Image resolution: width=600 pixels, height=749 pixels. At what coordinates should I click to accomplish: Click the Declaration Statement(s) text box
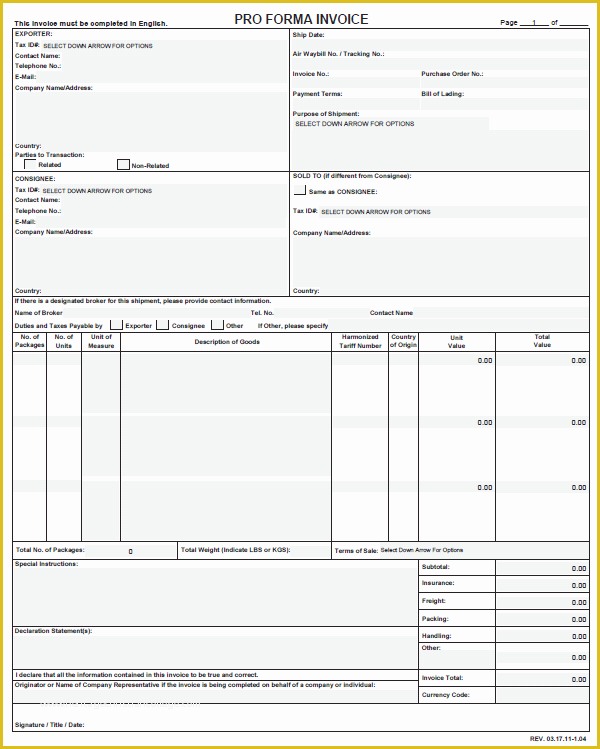[215, 652]
